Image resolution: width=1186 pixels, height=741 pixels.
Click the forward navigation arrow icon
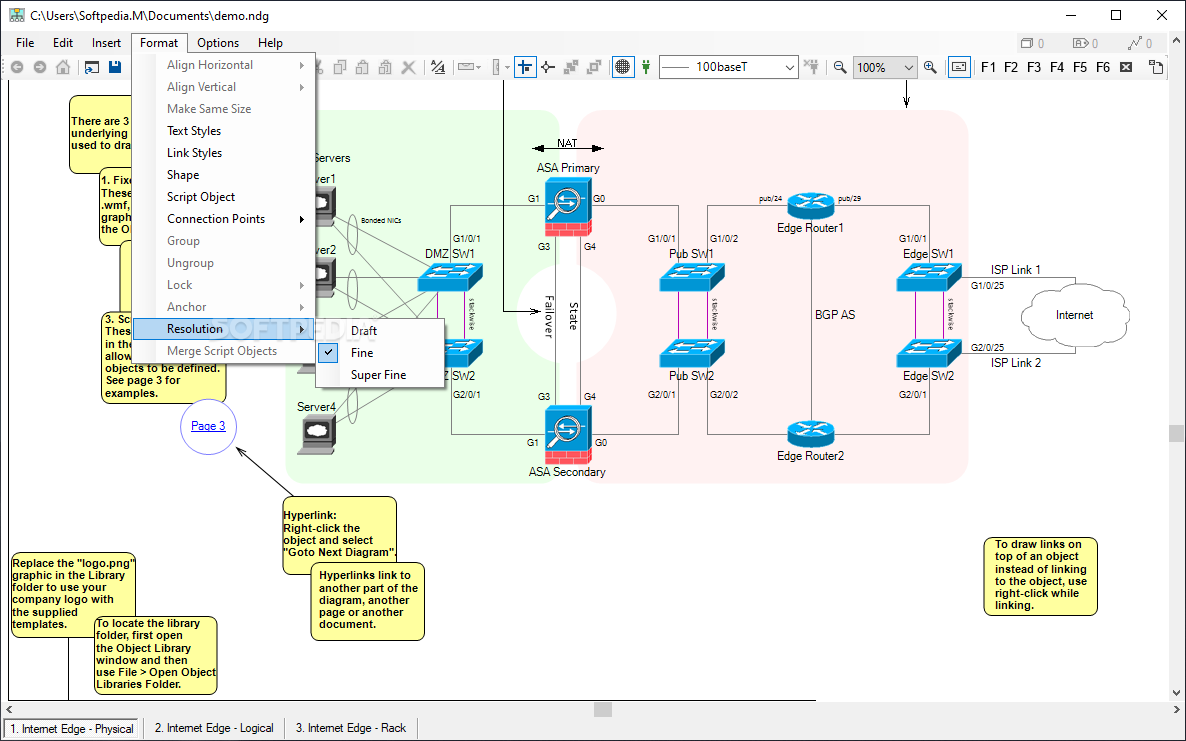click(x=40, y=67)
